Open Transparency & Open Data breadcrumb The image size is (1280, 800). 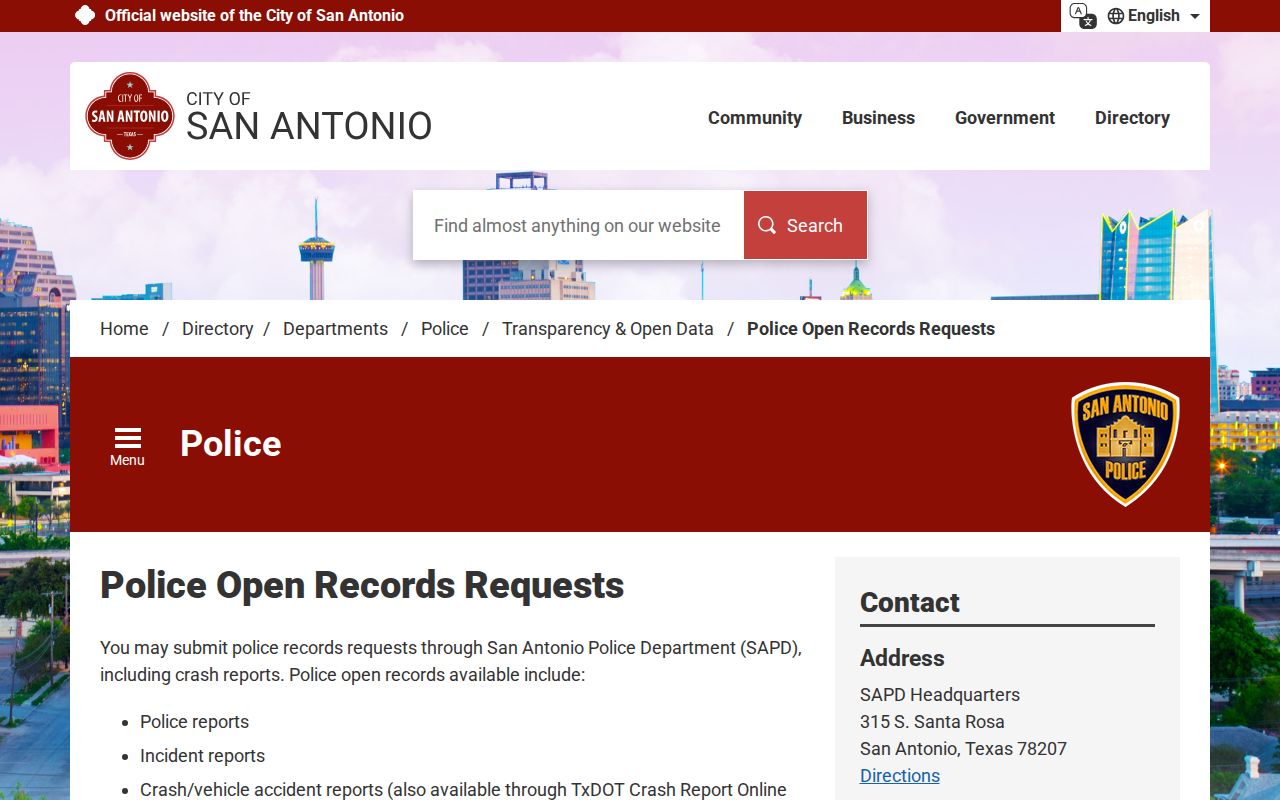pos(608,329)
